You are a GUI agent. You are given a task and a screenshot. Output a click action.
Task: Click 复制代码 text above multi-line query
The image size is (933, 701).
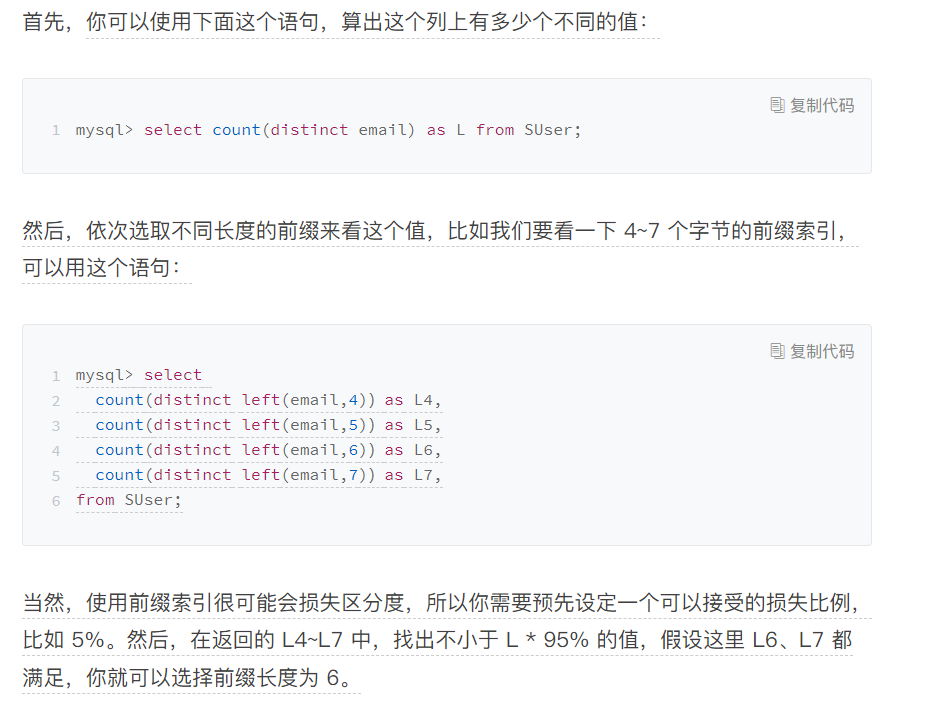pyautogui.click(x=822, y=351)
